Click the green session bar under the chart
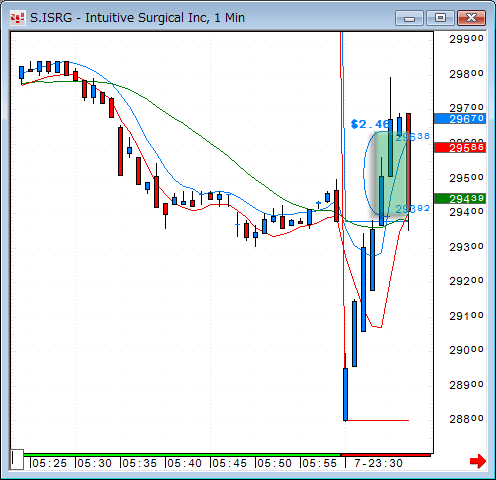 [182, 455]
